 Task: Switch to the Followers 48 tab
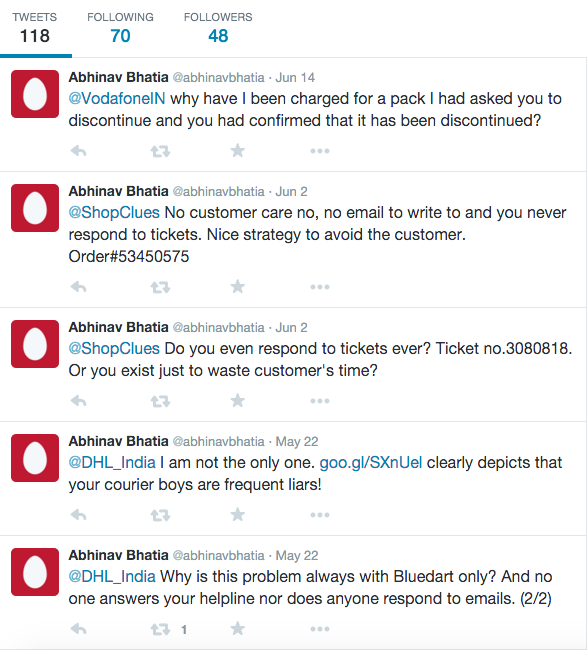218,28
